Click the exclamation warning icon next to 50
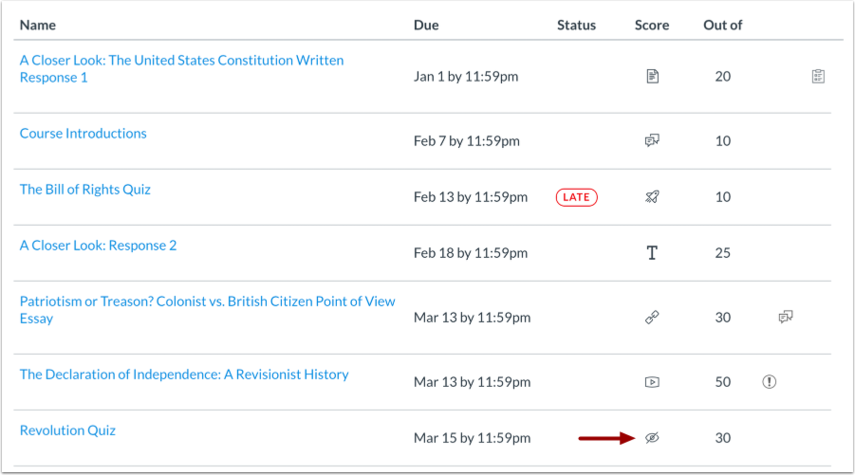 coord(769,382)
